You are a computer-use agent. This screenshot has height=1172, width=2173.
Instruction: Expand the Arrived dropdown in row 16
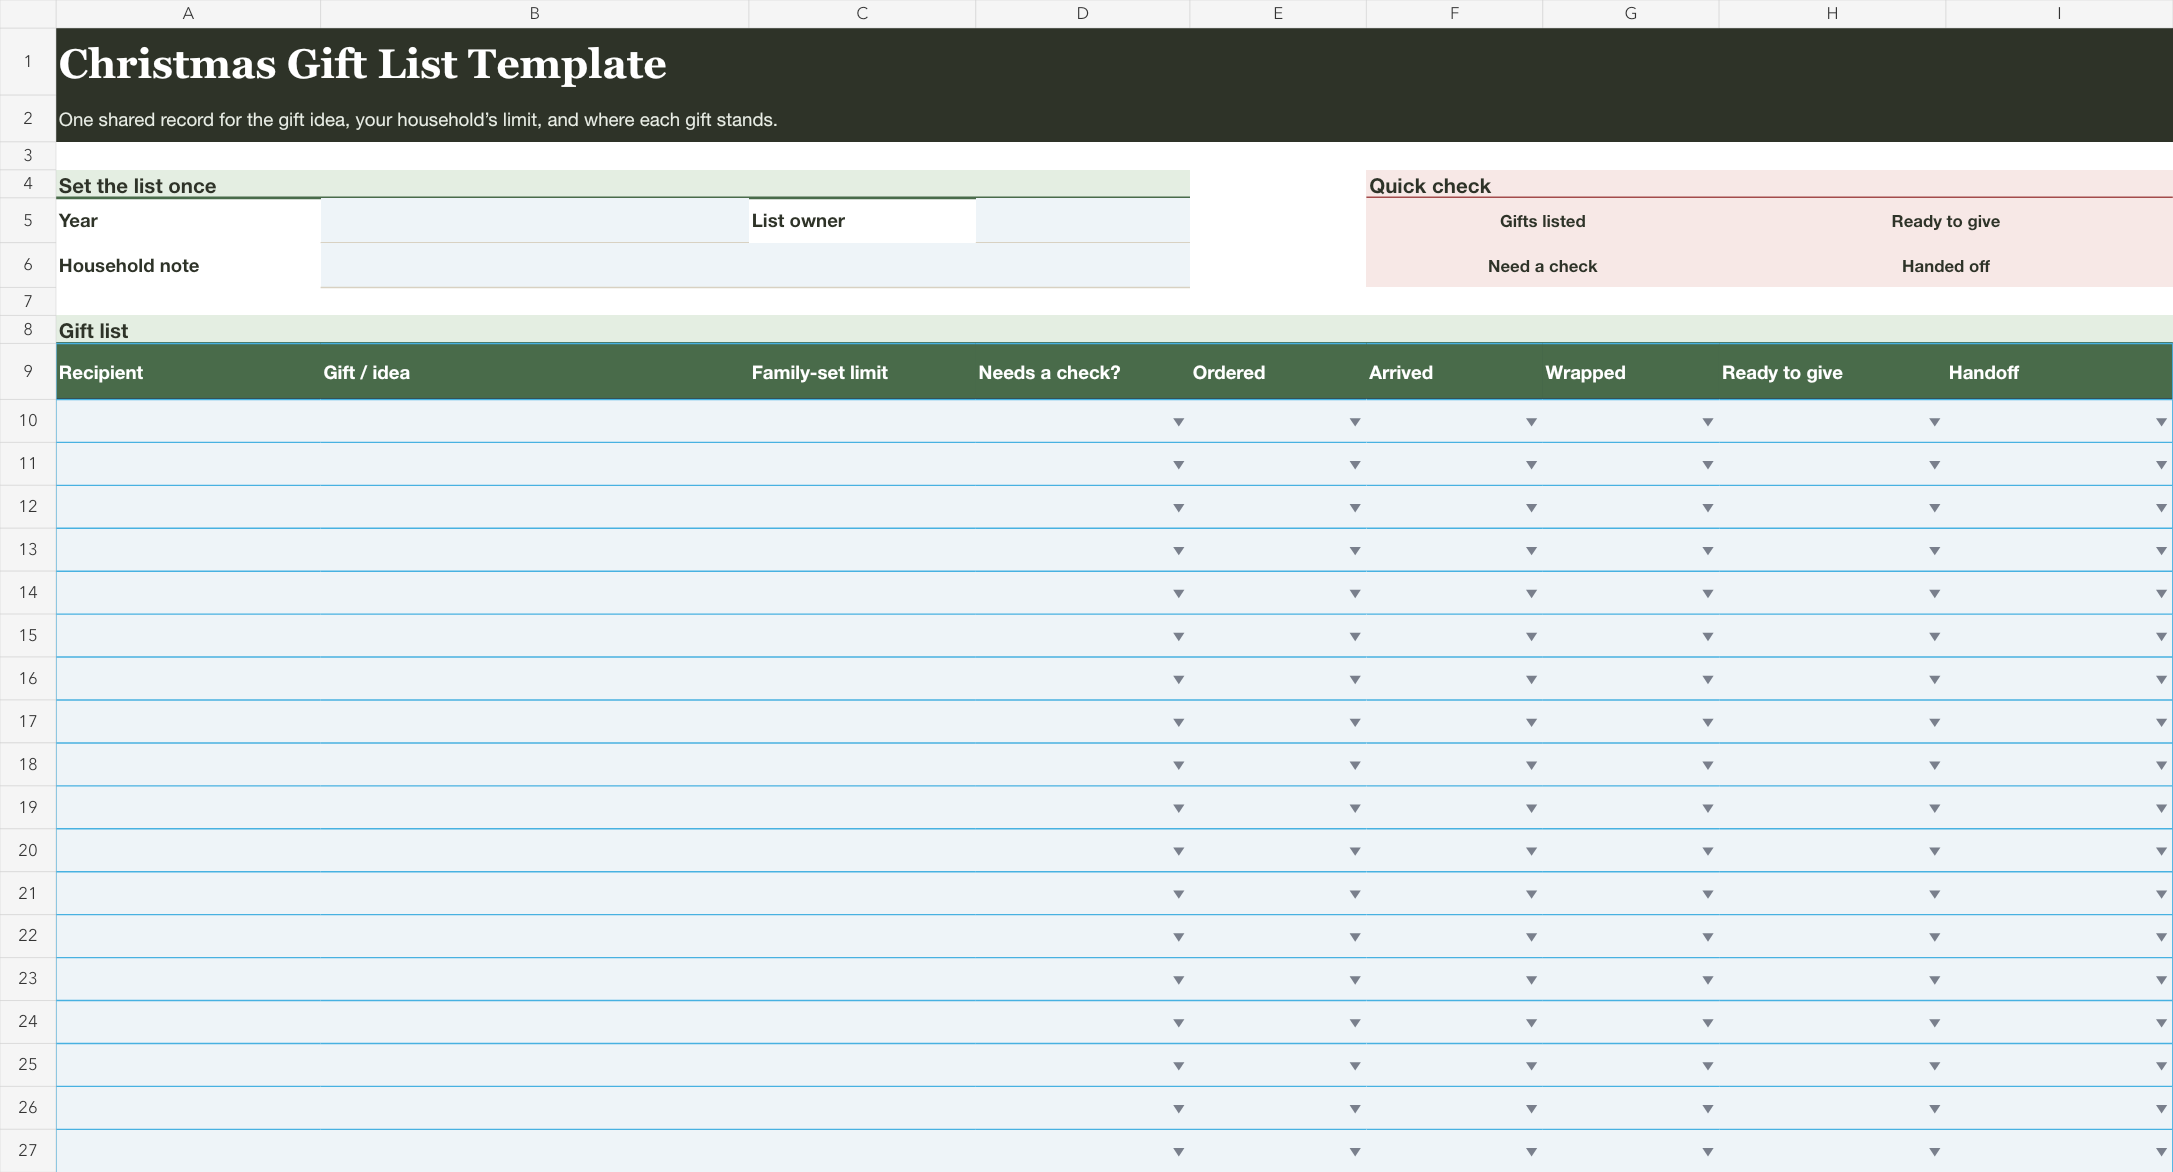click(1531, 680)
